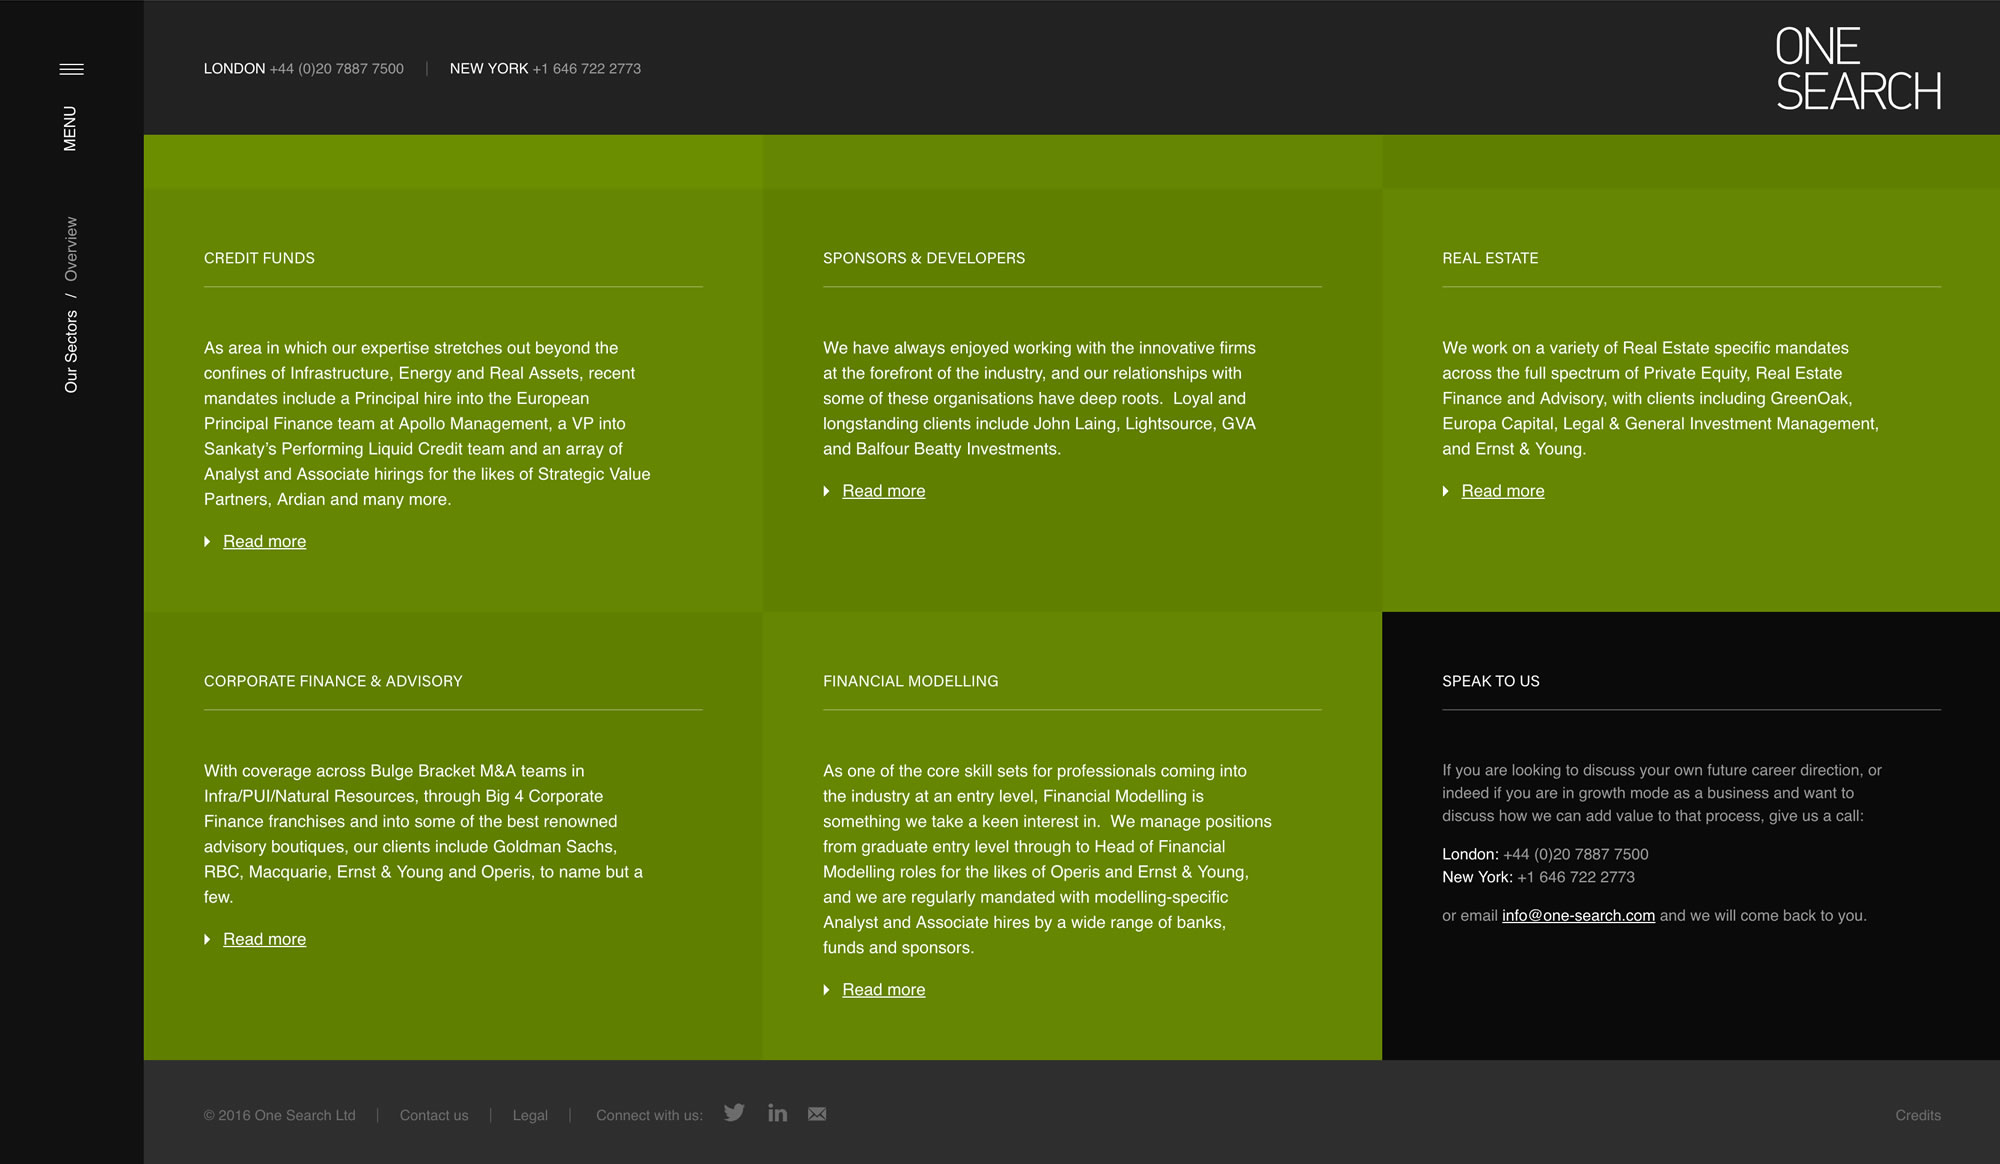2000x1164 pixels.
Task: Click arrow beside Real Estate Read more
Action: (x=1445, y=491)
